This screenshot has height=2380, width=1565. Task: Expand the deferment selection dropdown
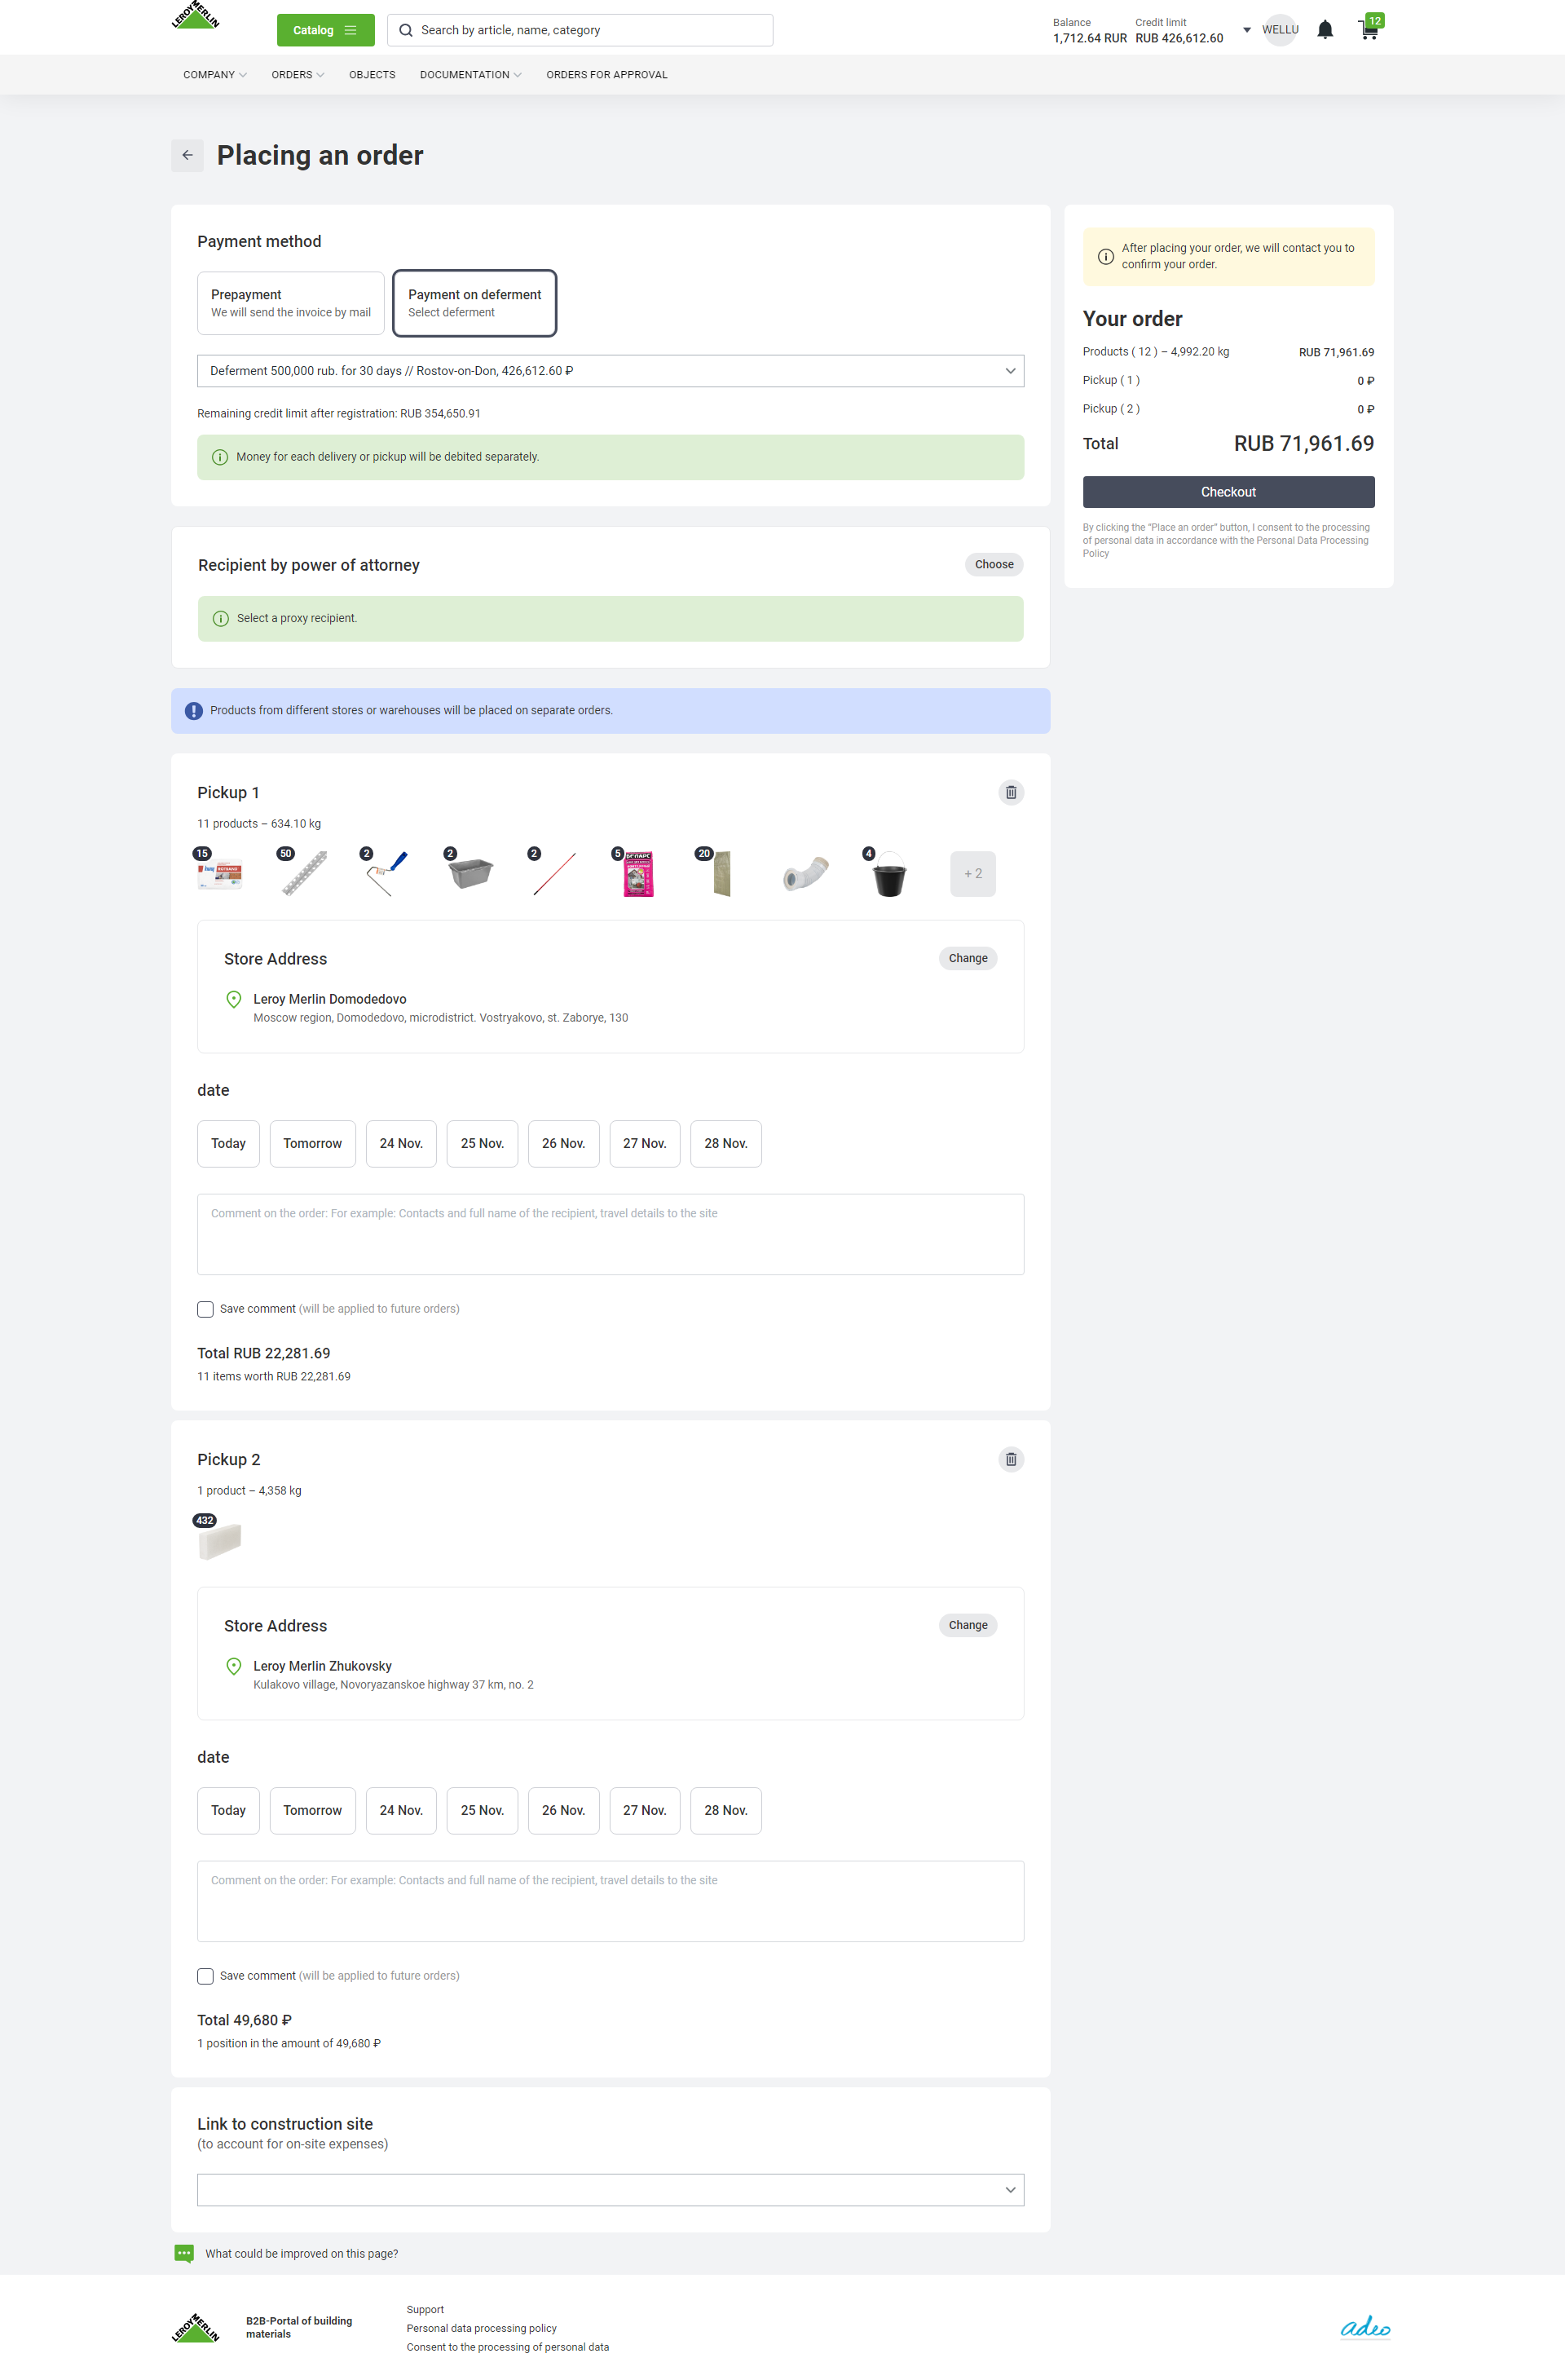point(610,371)
